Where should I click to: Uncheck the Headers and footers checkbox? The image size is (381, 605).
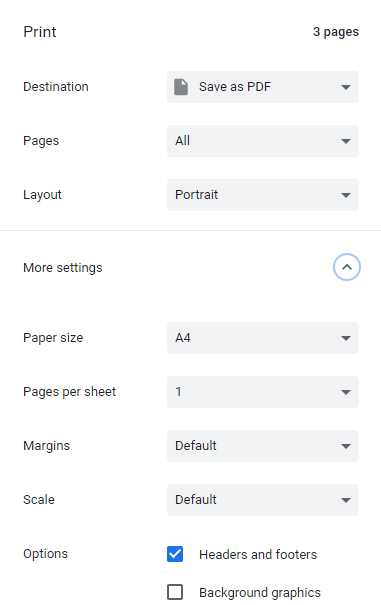click(x=175, y=554)
